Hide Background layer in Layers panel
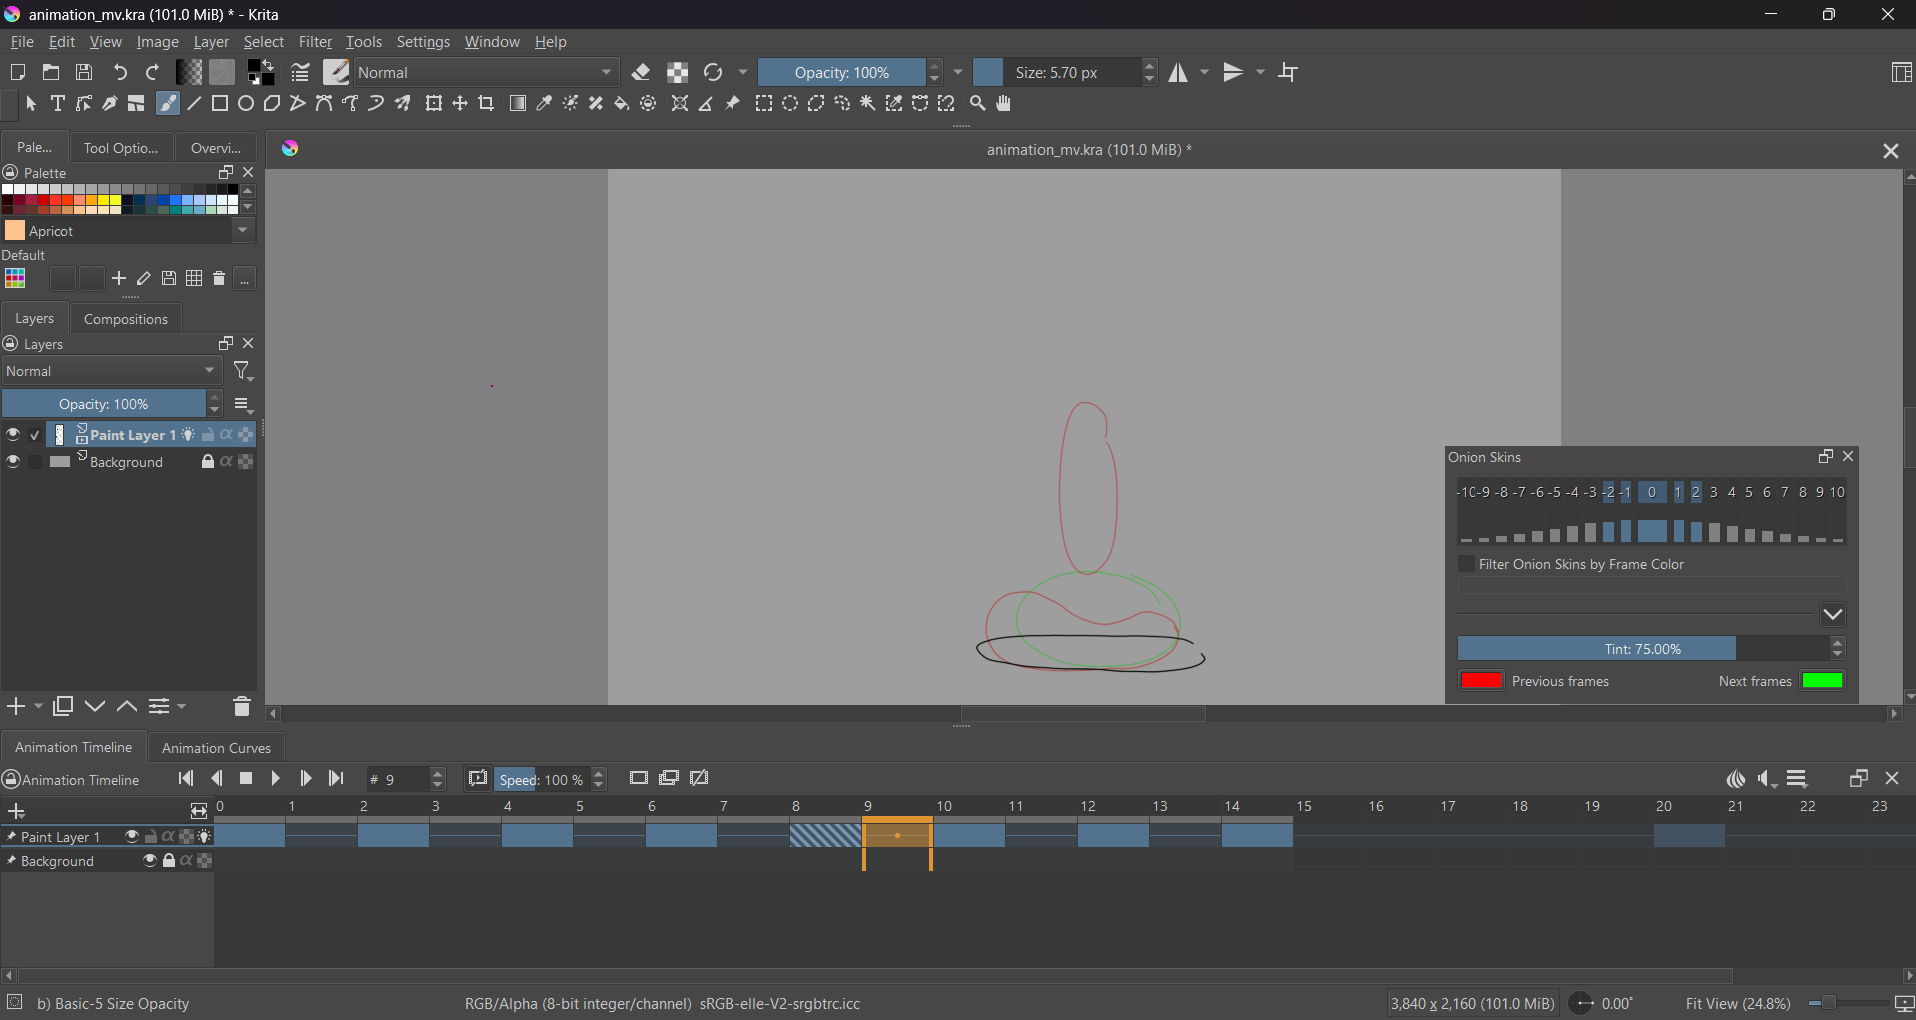Image resolution: width=1916 pixels, height=1020 pixels. pos(13,462)
